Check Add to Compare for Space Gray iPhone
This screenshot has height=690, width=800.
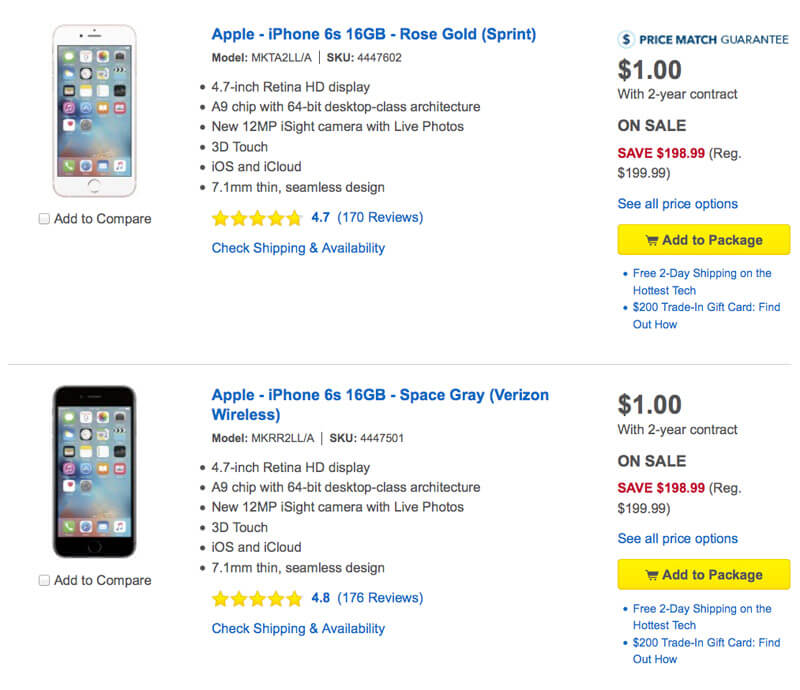(44, 580)
